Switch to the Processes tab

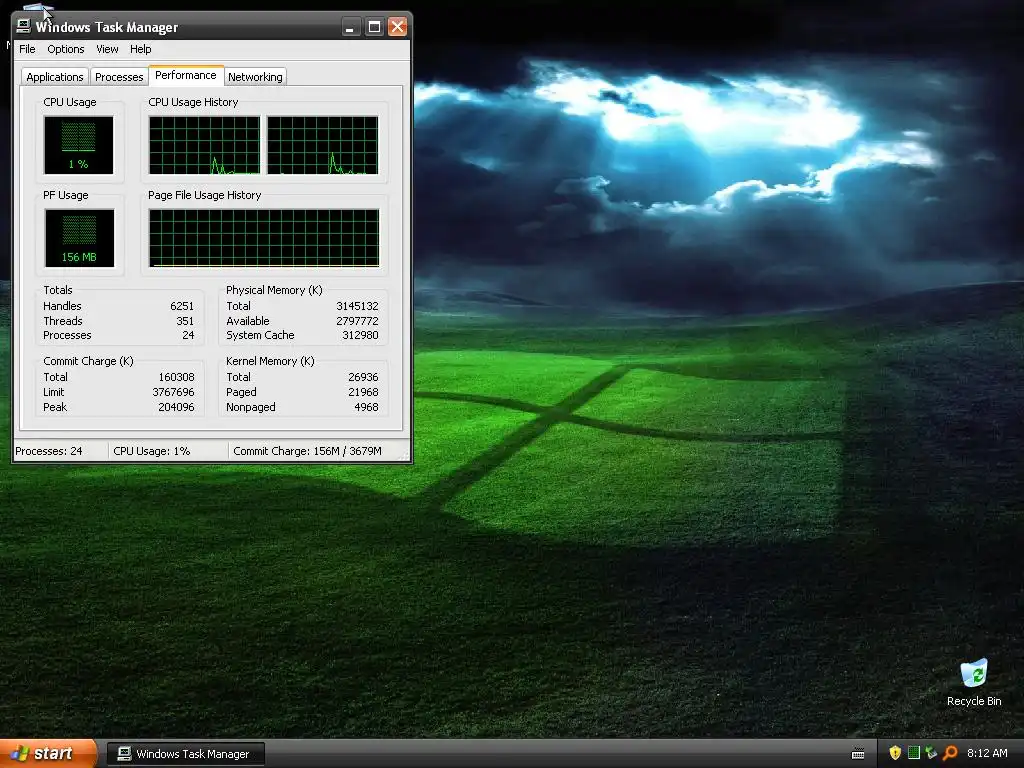tap(119, 77)
